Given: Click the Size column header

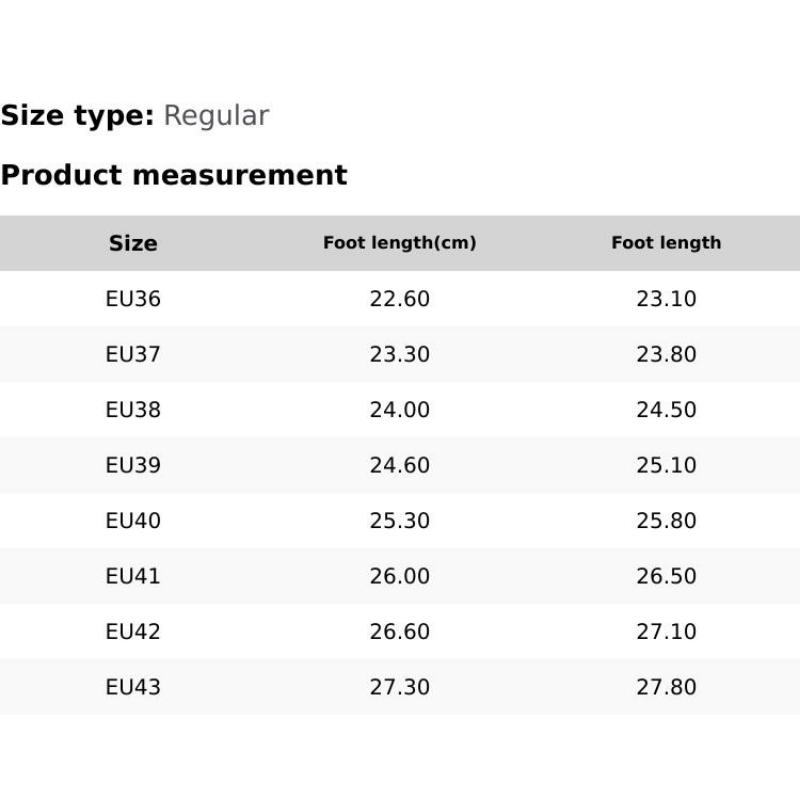Looking at the screenshot, I should click(x=133, y=243).
